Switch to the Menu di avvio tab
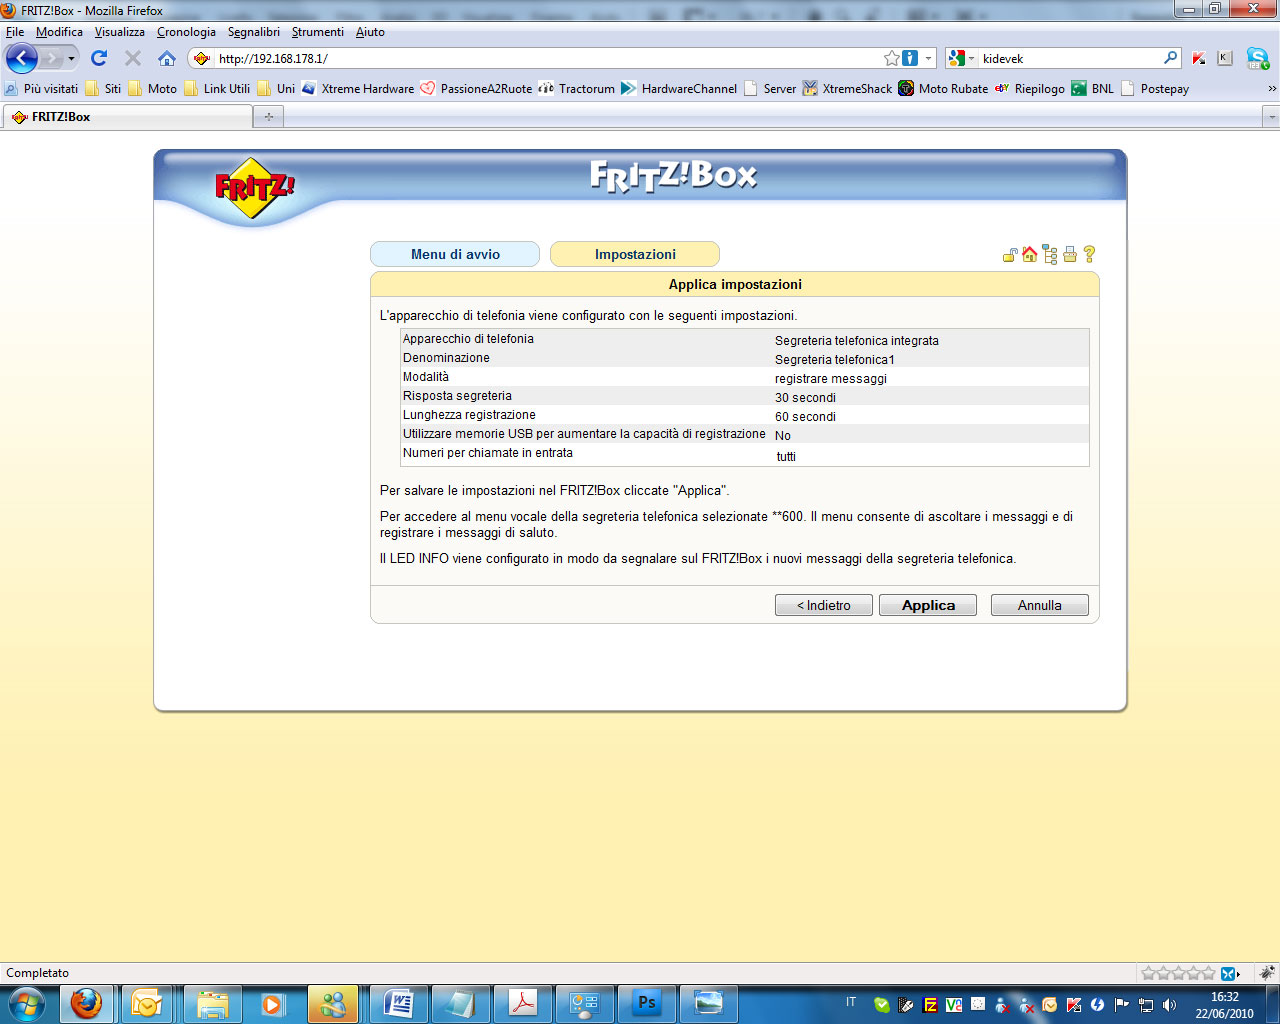The height and width of the screenshot is (1024, 1280). point(455,254)
